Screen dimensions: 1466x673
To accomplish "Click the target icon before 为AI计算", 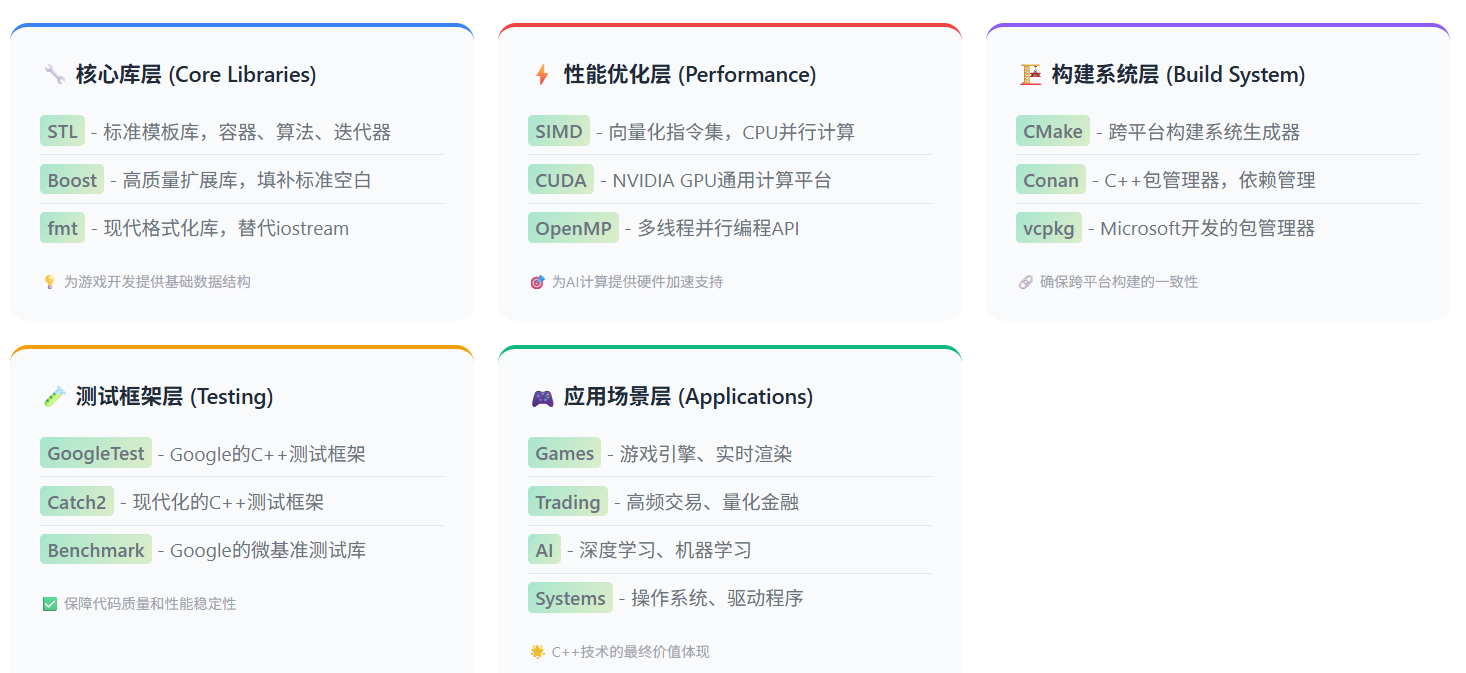I will pyautogui.click(x=537, y=282).
